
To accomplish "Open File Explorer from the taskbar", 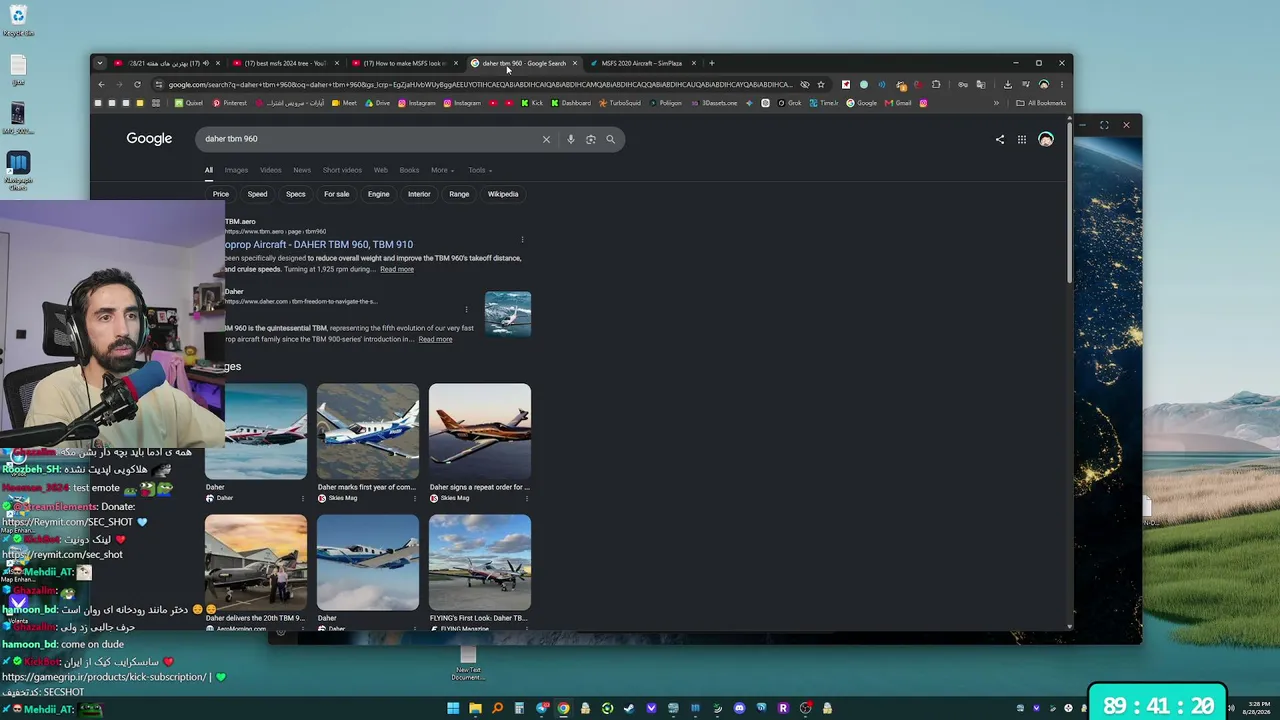I will point(475,708).
